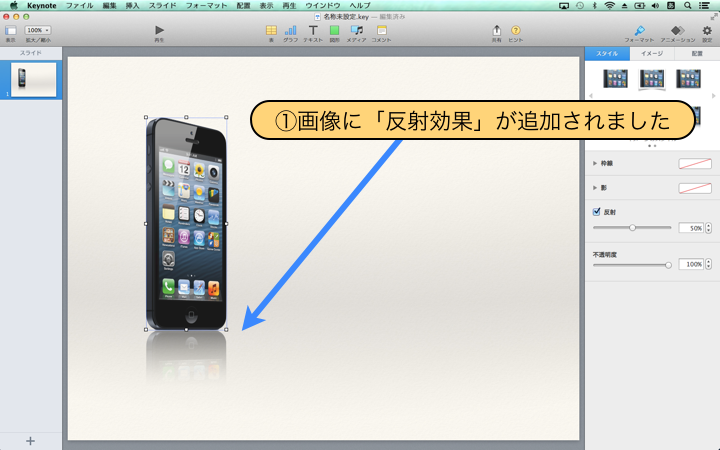Open the 影 shadow style swatch
Image resolution: width=720 pixels, height=450 pixels.
click(x=695, y=188)
